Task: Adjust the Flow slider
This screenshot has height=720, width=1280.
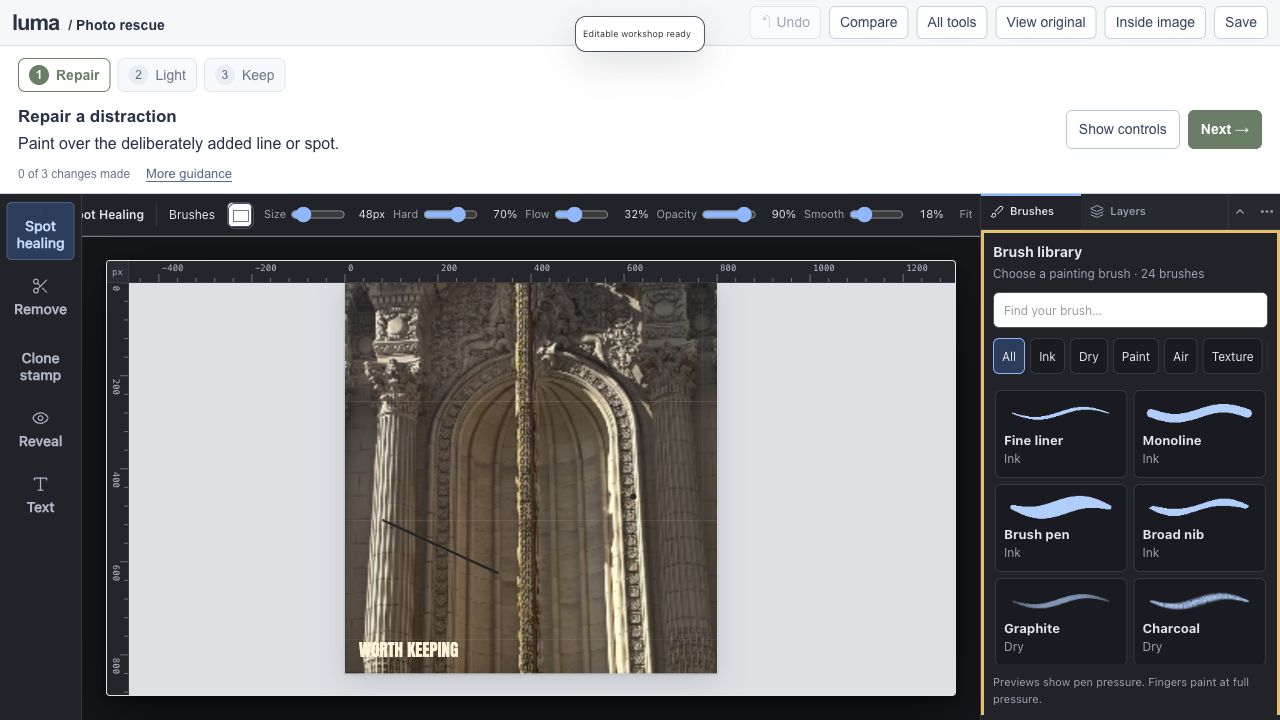Action: [582, 214]
